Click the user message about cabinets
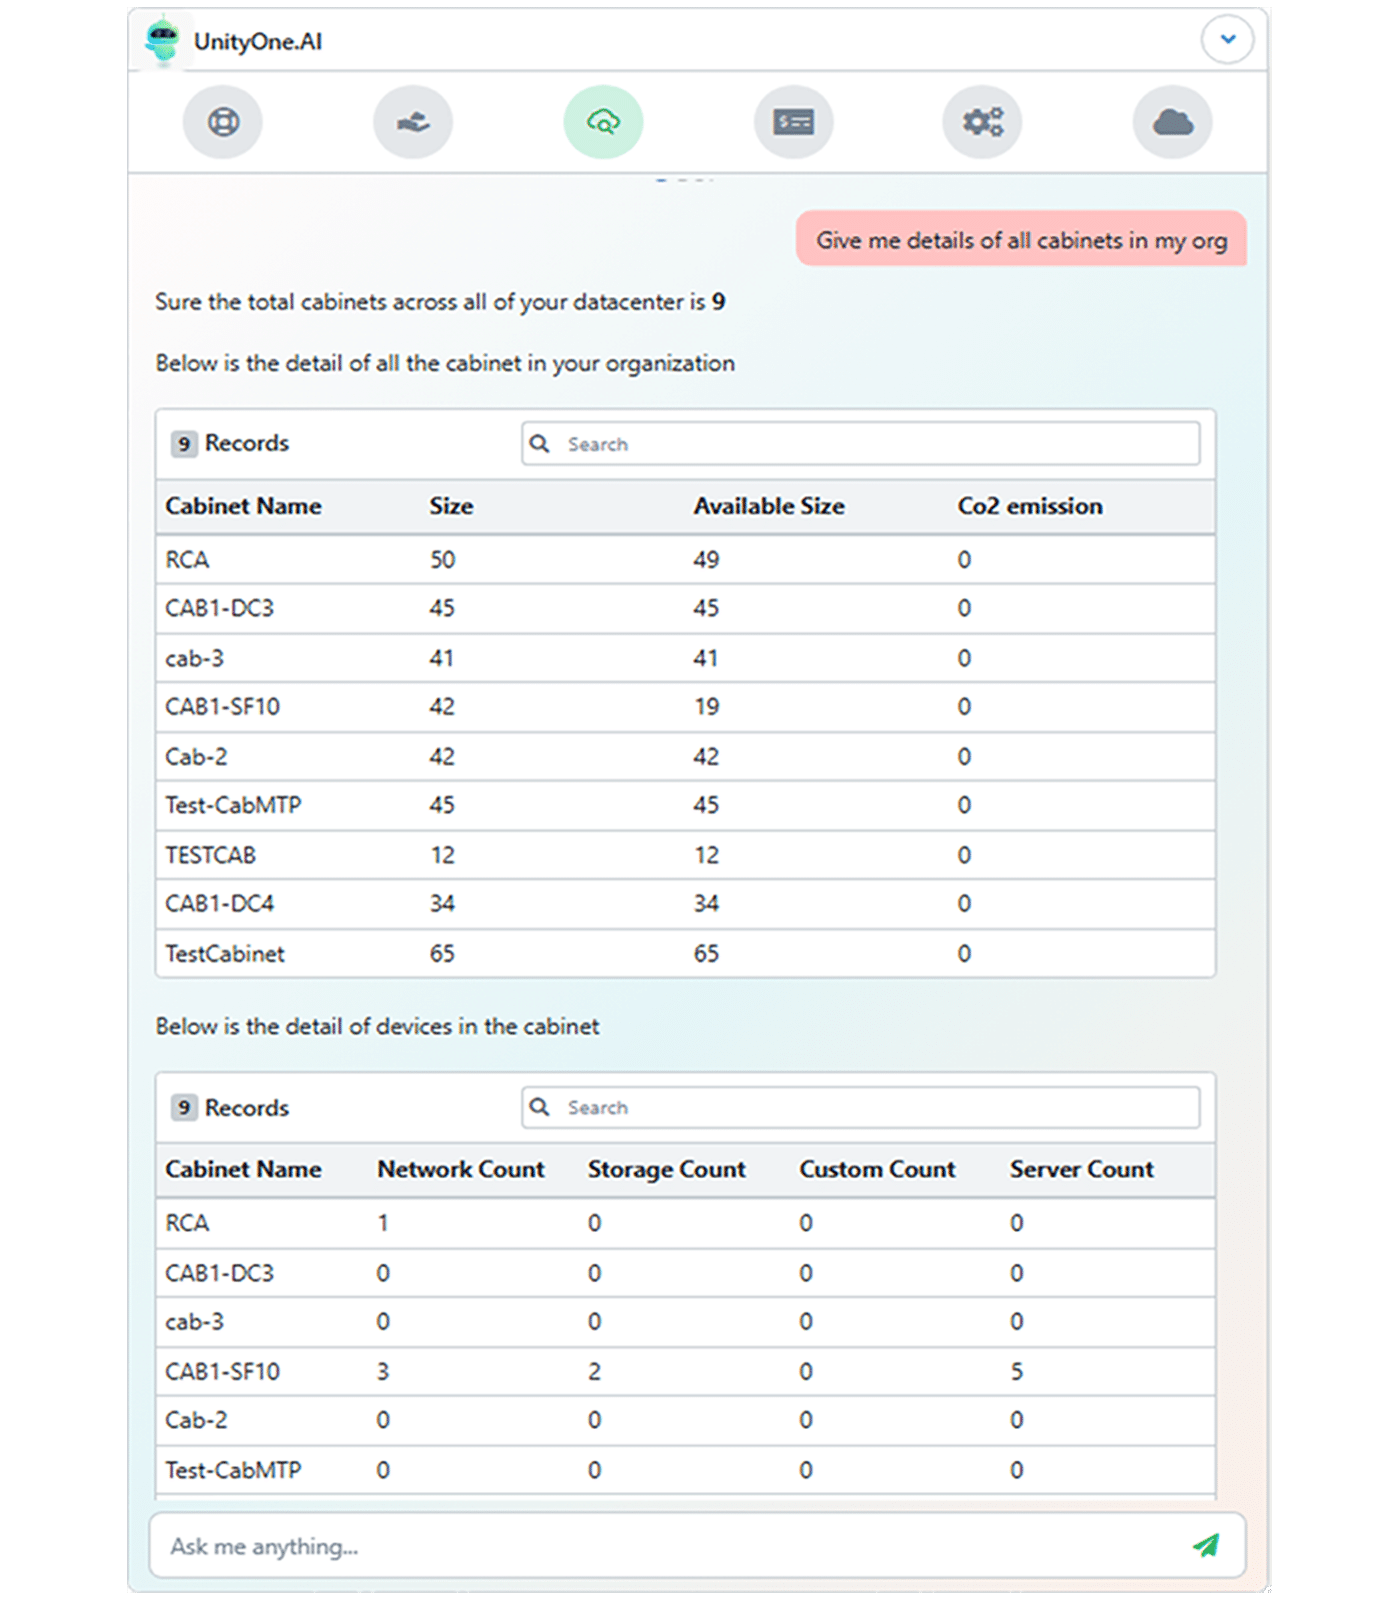The height and width of the screenshot is (1600, 1400). point(1021,240)
